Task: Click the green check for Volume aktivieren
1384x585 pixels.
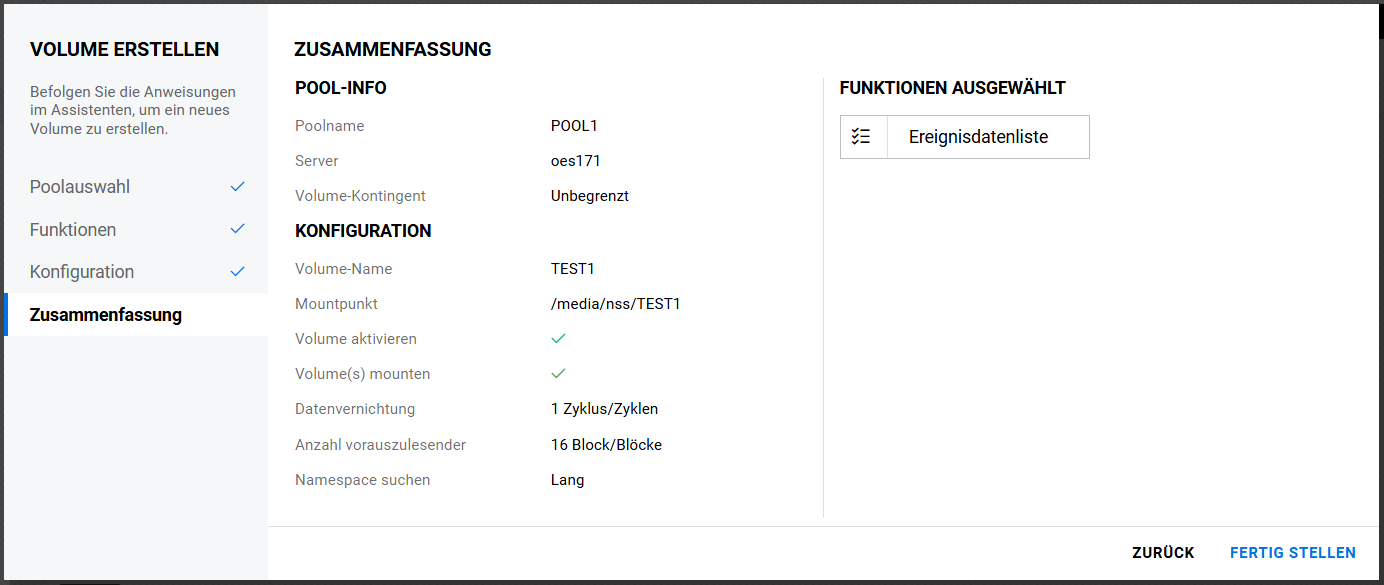Action: click(558, 339)
